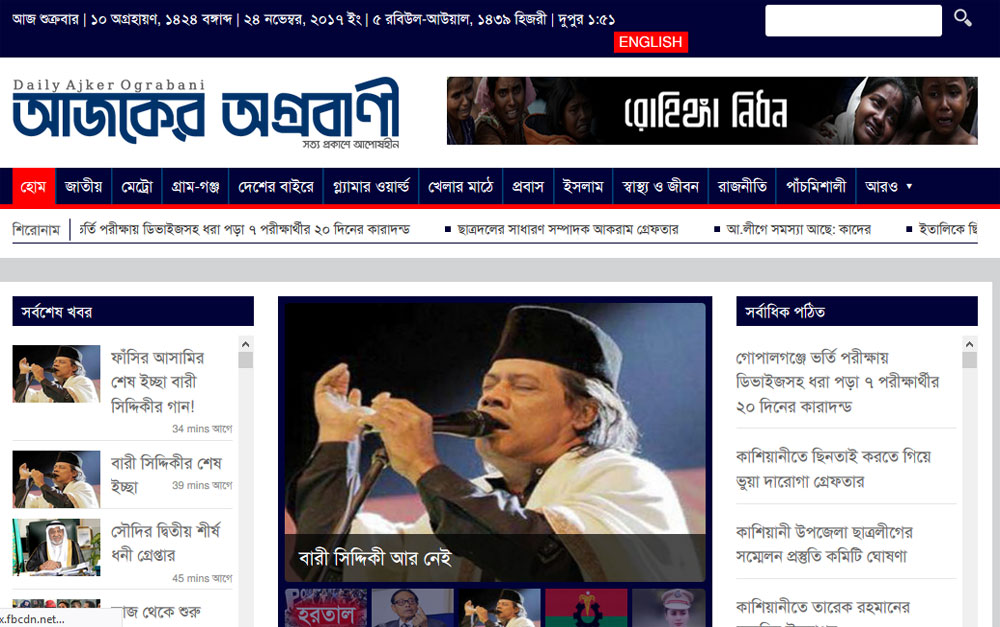The image size is (1000, 627).
Task: Open the সৌদির দ্বিতীয় শীর্ষ ধনী গ্রেপ্তার story
Action: click(165, 543)
